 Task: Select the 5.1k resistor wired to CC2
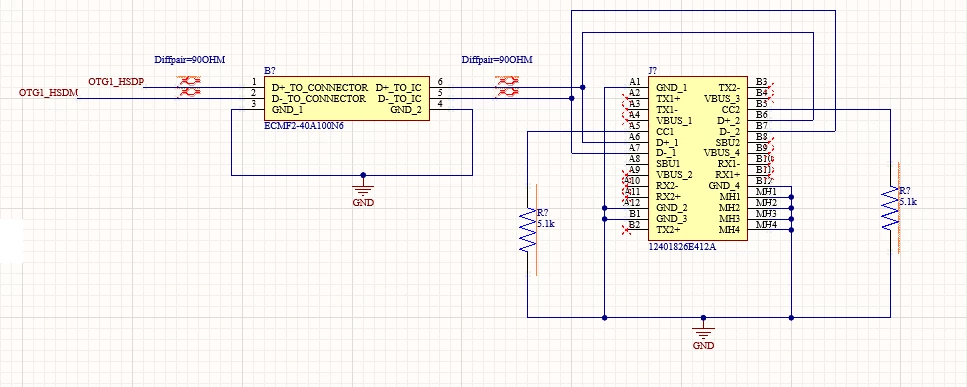tap(891, 208)
